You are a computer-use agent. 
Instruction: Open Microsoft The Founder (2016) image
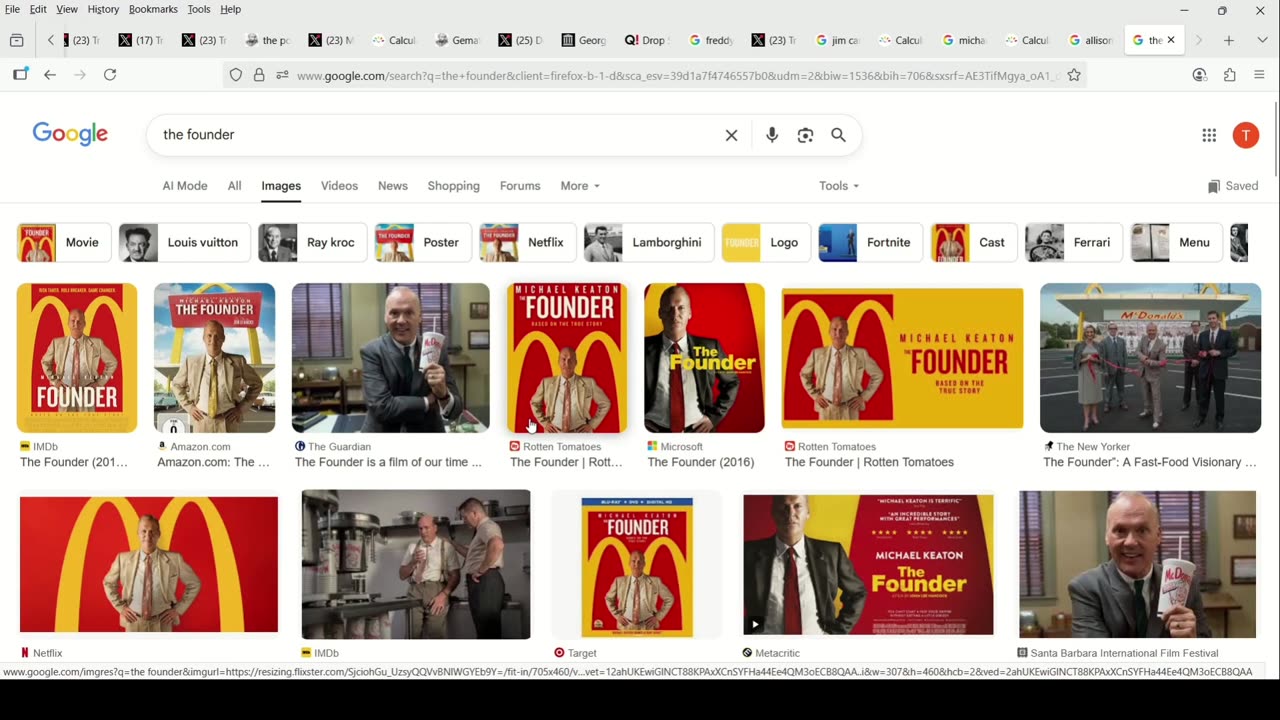704,358
